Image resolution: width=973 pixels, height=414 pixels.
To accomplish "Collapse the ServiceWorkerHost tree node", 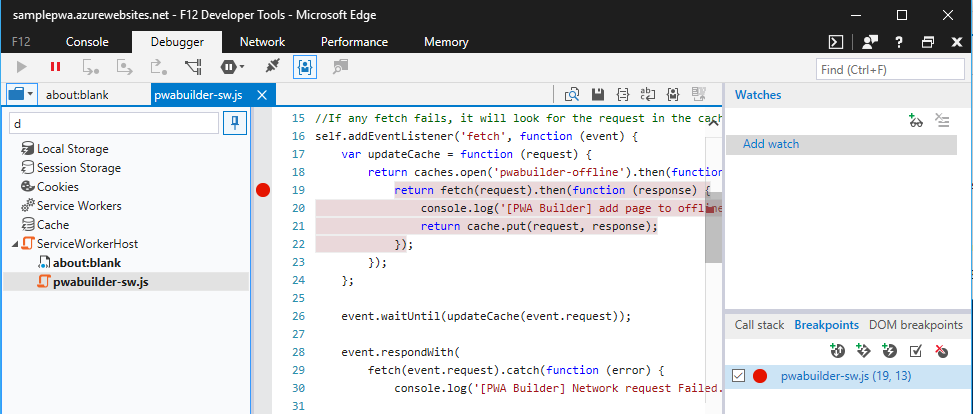I will [15, 244].
